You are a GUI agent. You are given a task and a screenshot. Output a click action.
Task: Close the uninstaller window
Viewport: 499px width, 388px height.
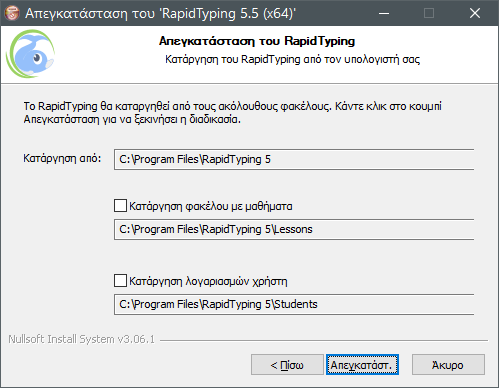click(475, 13)
